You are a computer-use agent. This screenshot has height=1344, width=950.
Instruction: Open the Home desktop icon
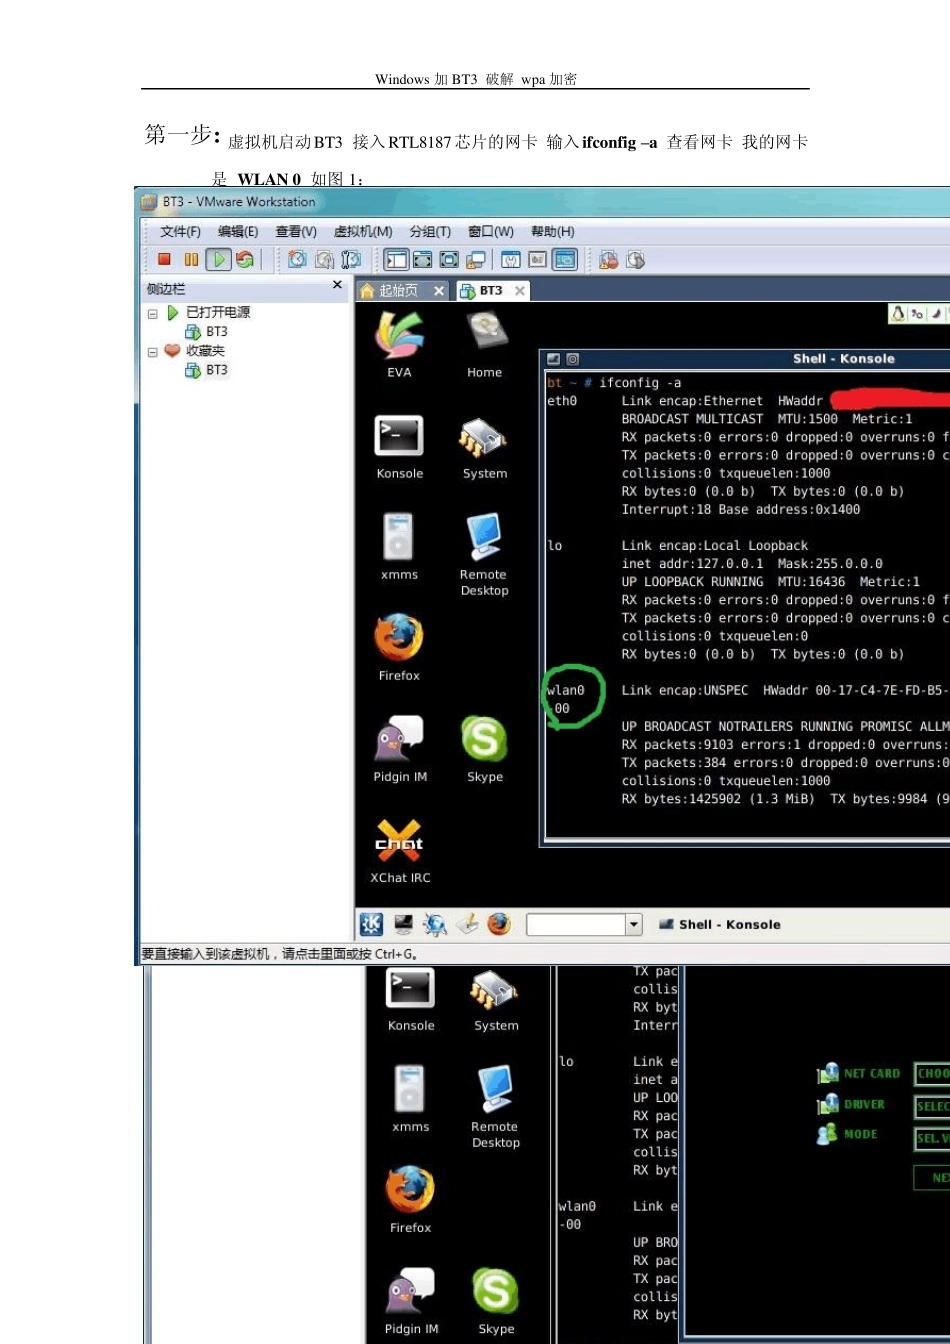(485, 344)
